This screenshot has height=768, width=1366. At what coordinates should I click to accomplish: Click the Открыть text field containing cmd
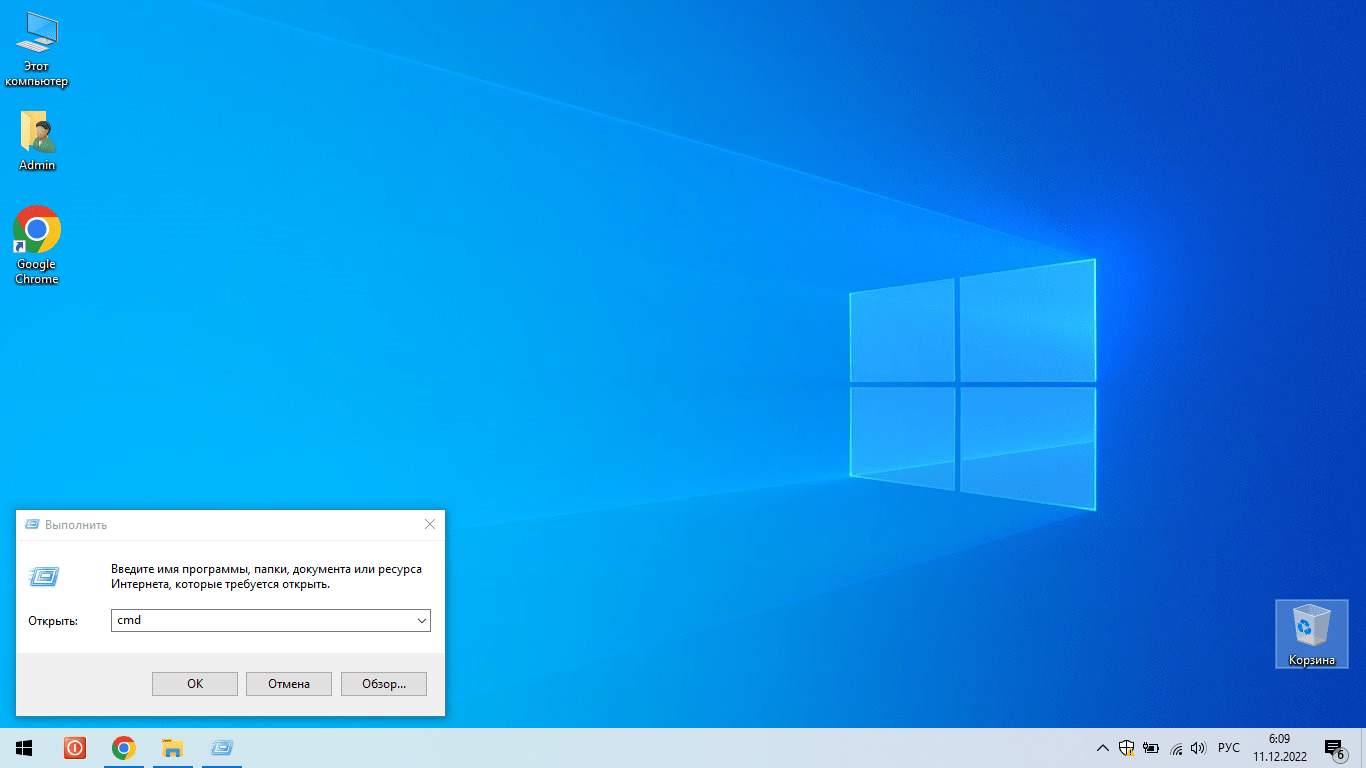(260, 621)
